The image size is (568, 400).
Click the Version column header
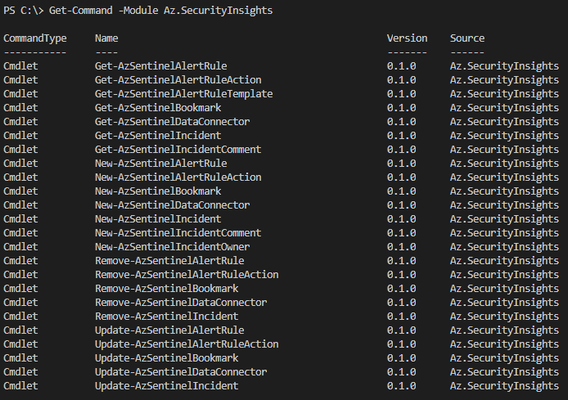407,38
